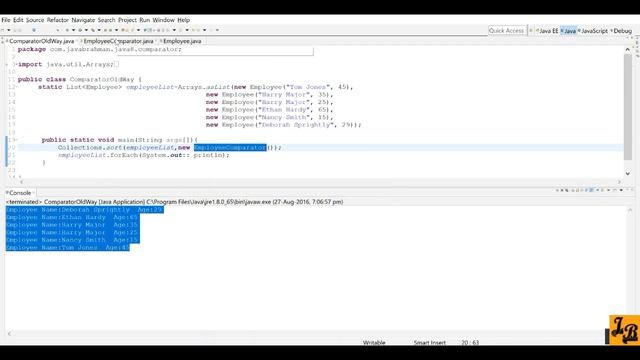
Task: Click the Harry Major, 25 employee line
Action: coord(269,102)
